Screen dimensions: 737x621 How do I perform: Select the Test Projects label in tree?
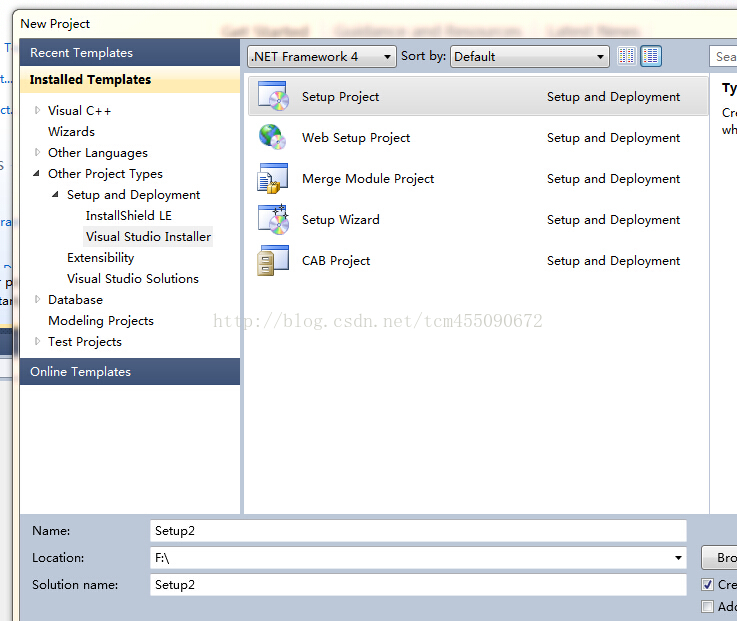(x=85, y=342)
